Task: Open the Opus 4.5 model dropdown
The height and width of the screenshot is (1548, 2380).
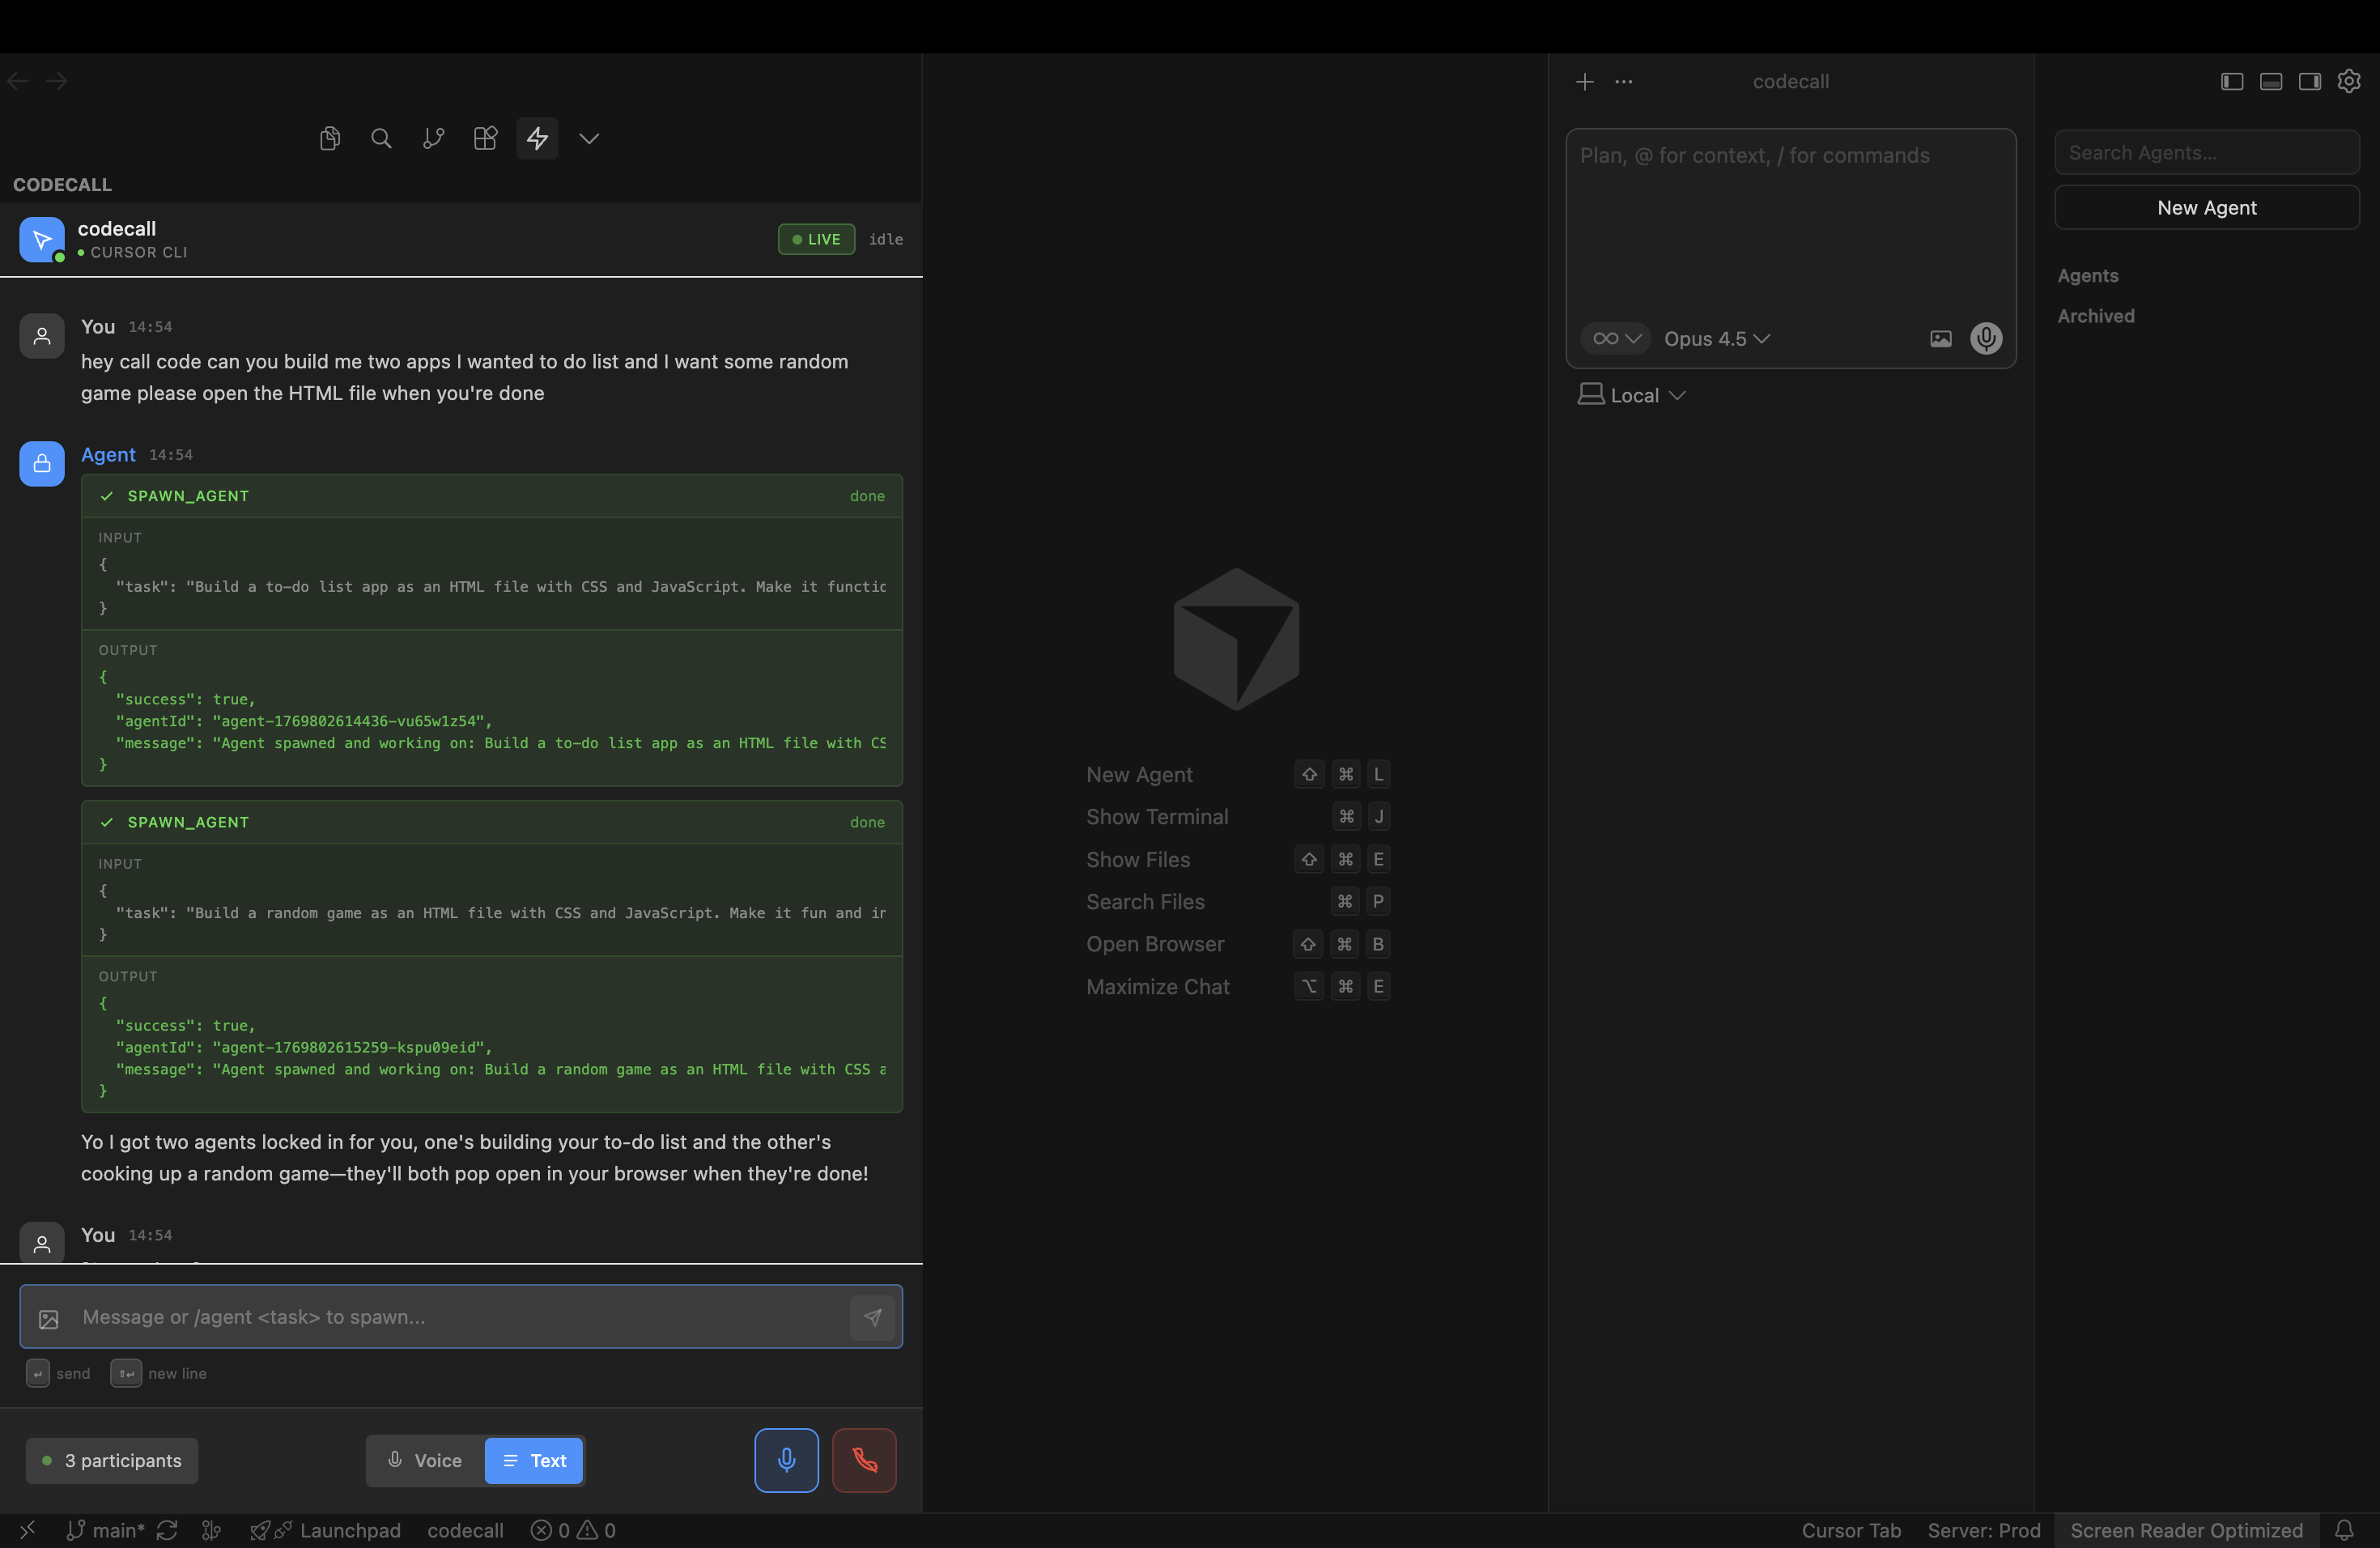Action: [1716, 339]
